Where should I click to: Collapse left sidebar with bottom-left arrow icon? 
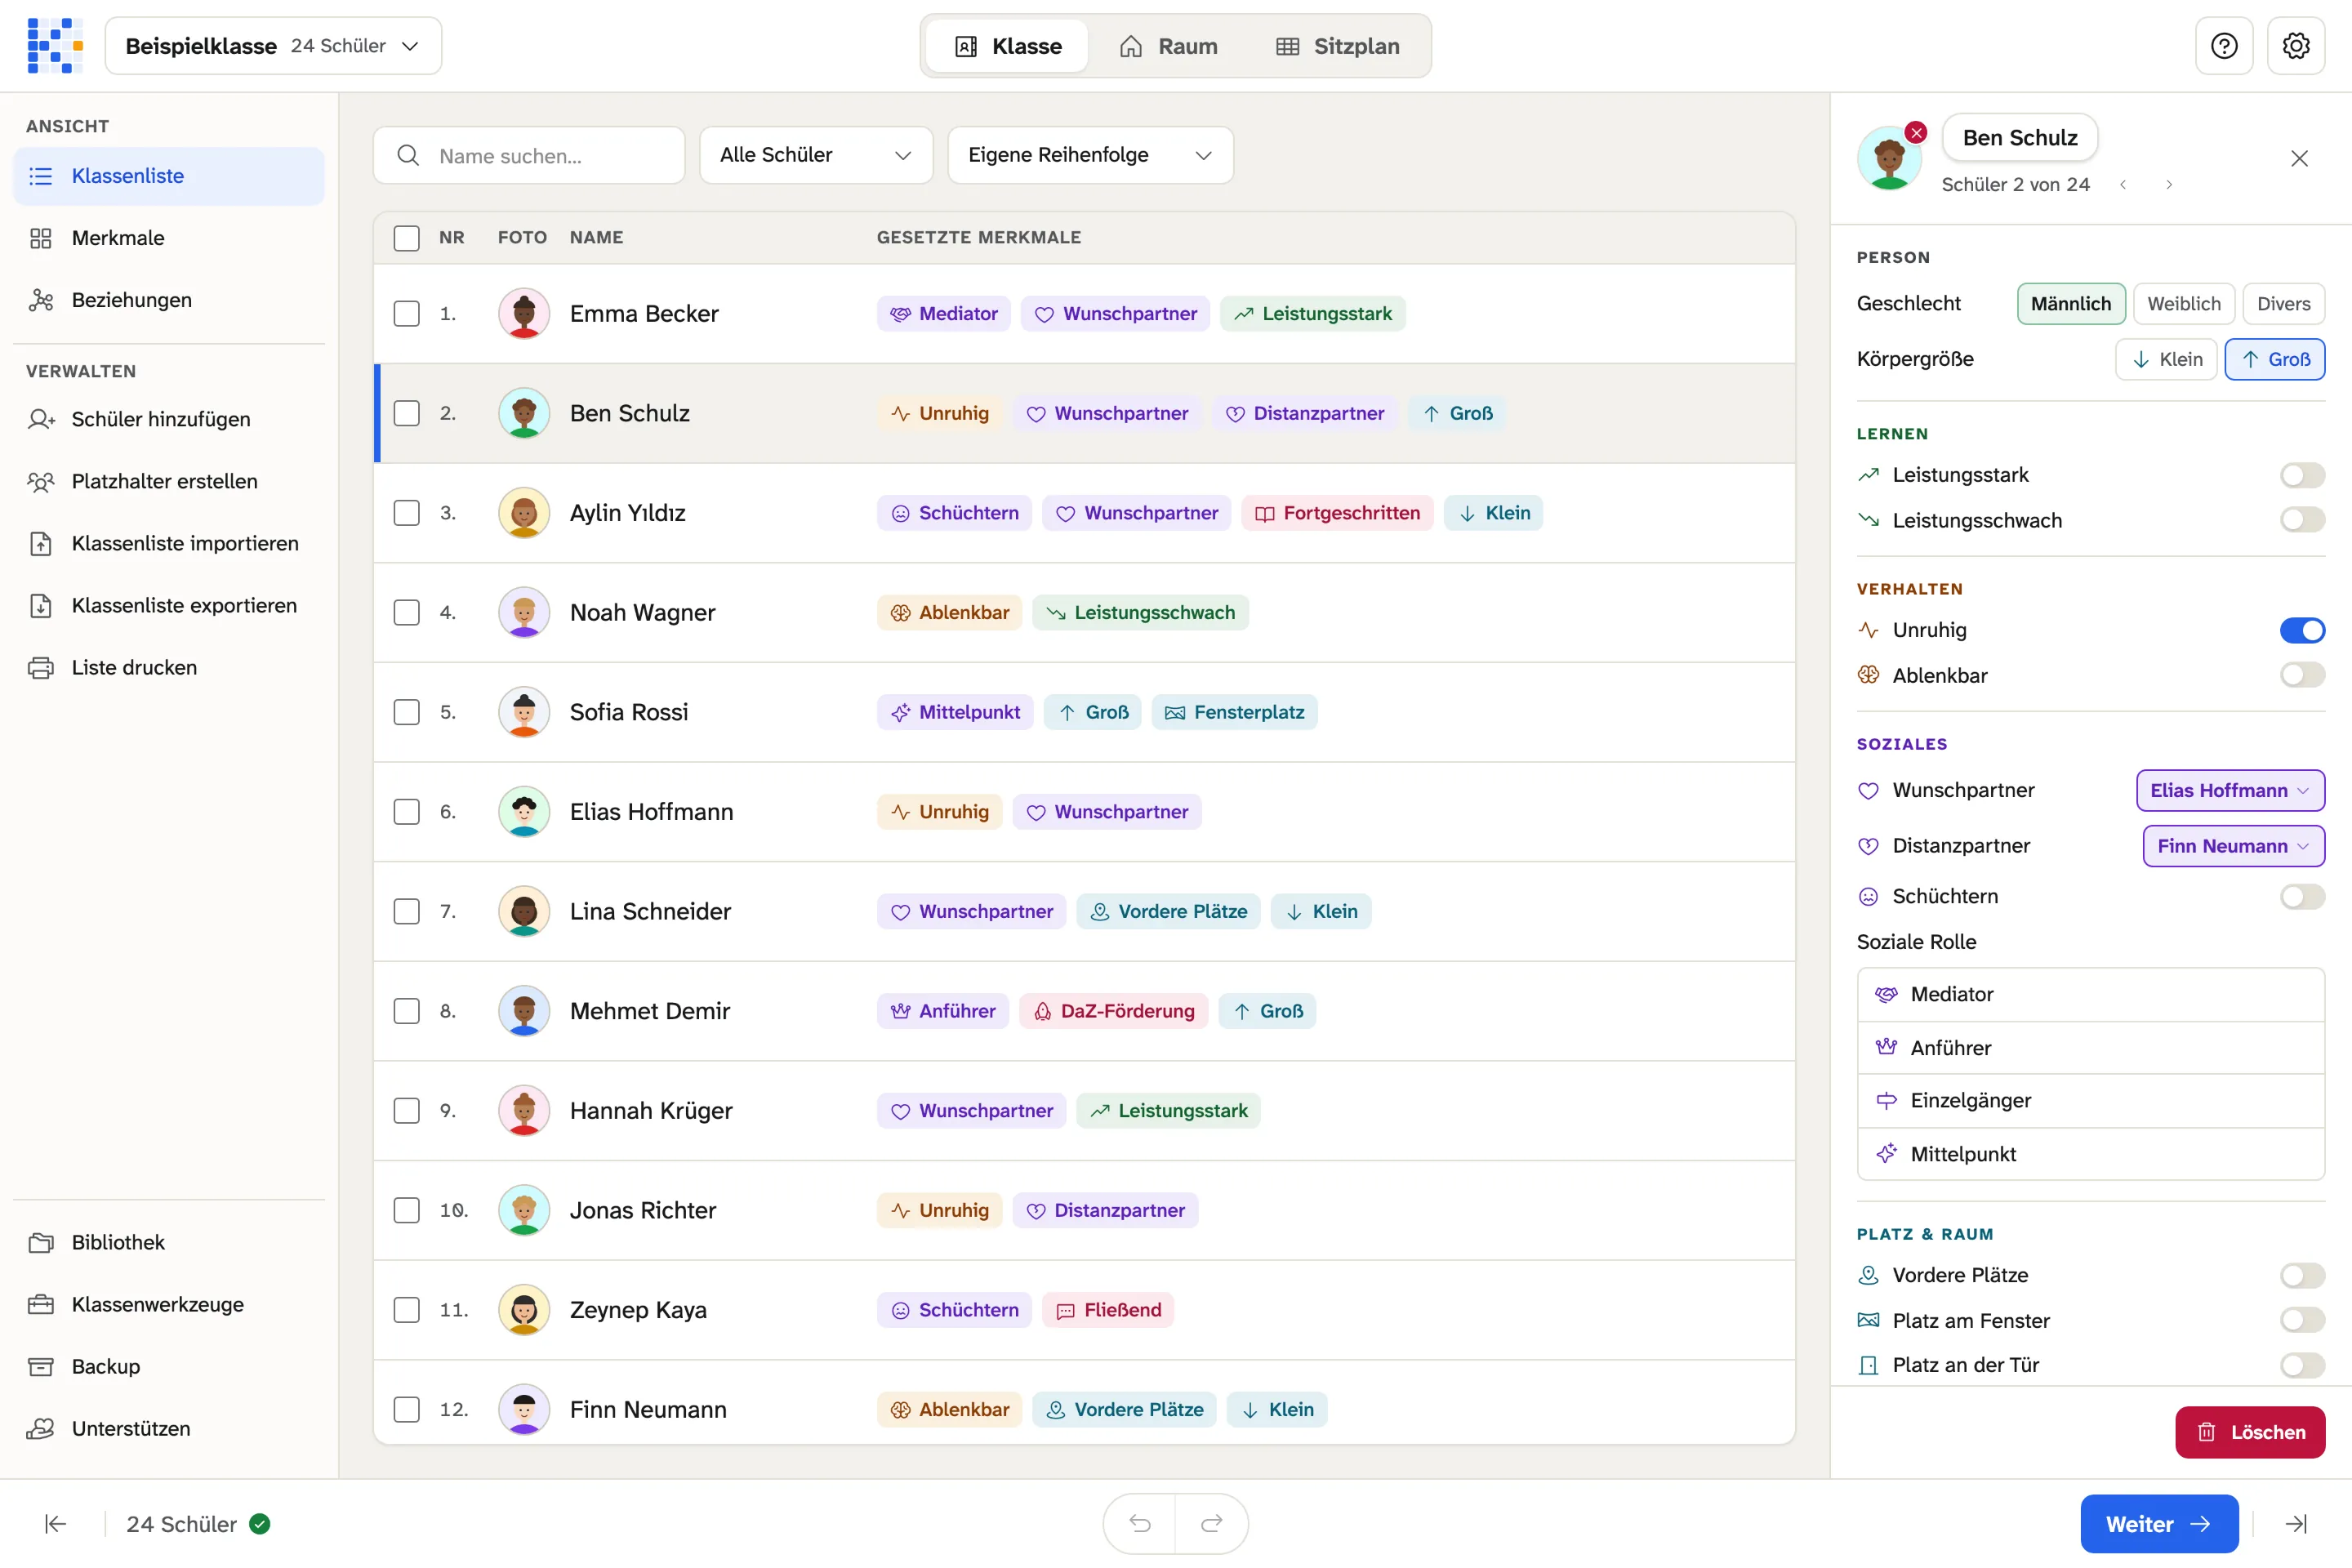click(56, 1523)
